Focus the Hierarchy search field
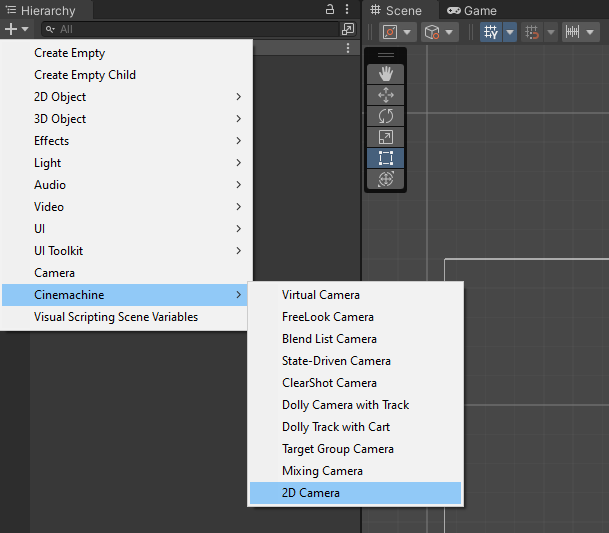This screenshot has width=609, height=533. pos(191,29)
